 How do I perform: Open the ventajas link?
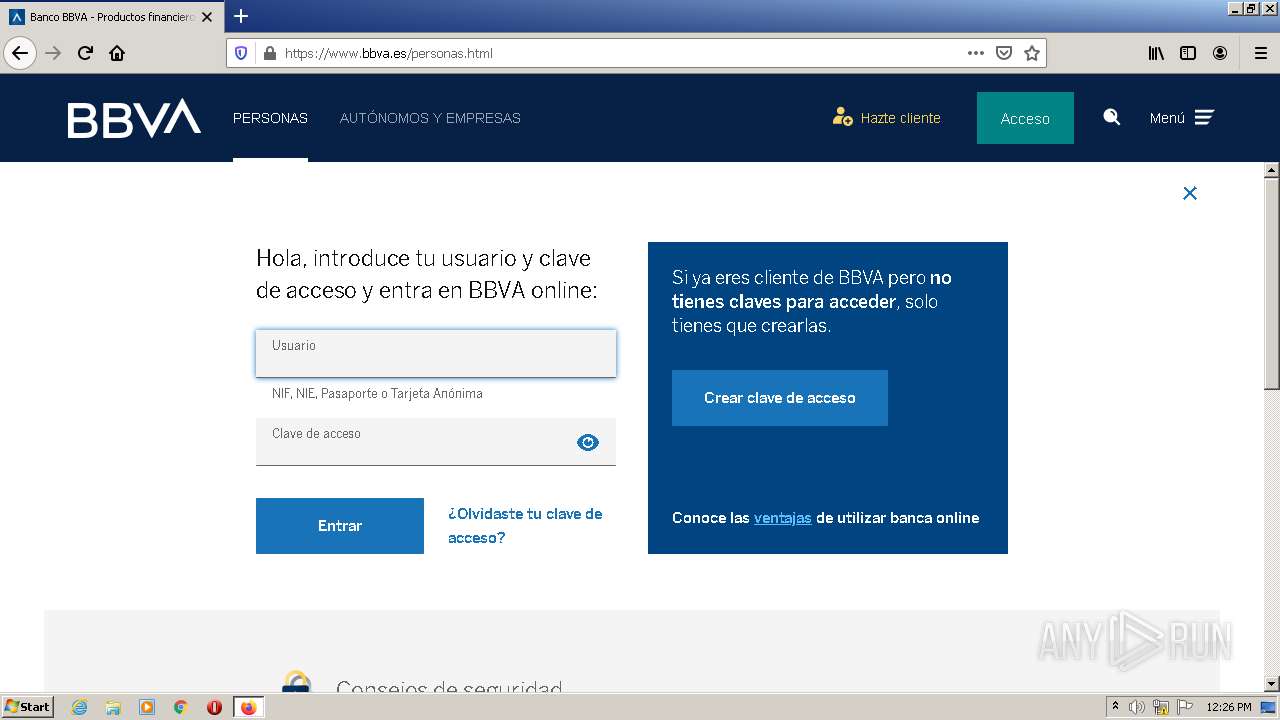click(782, 518)
